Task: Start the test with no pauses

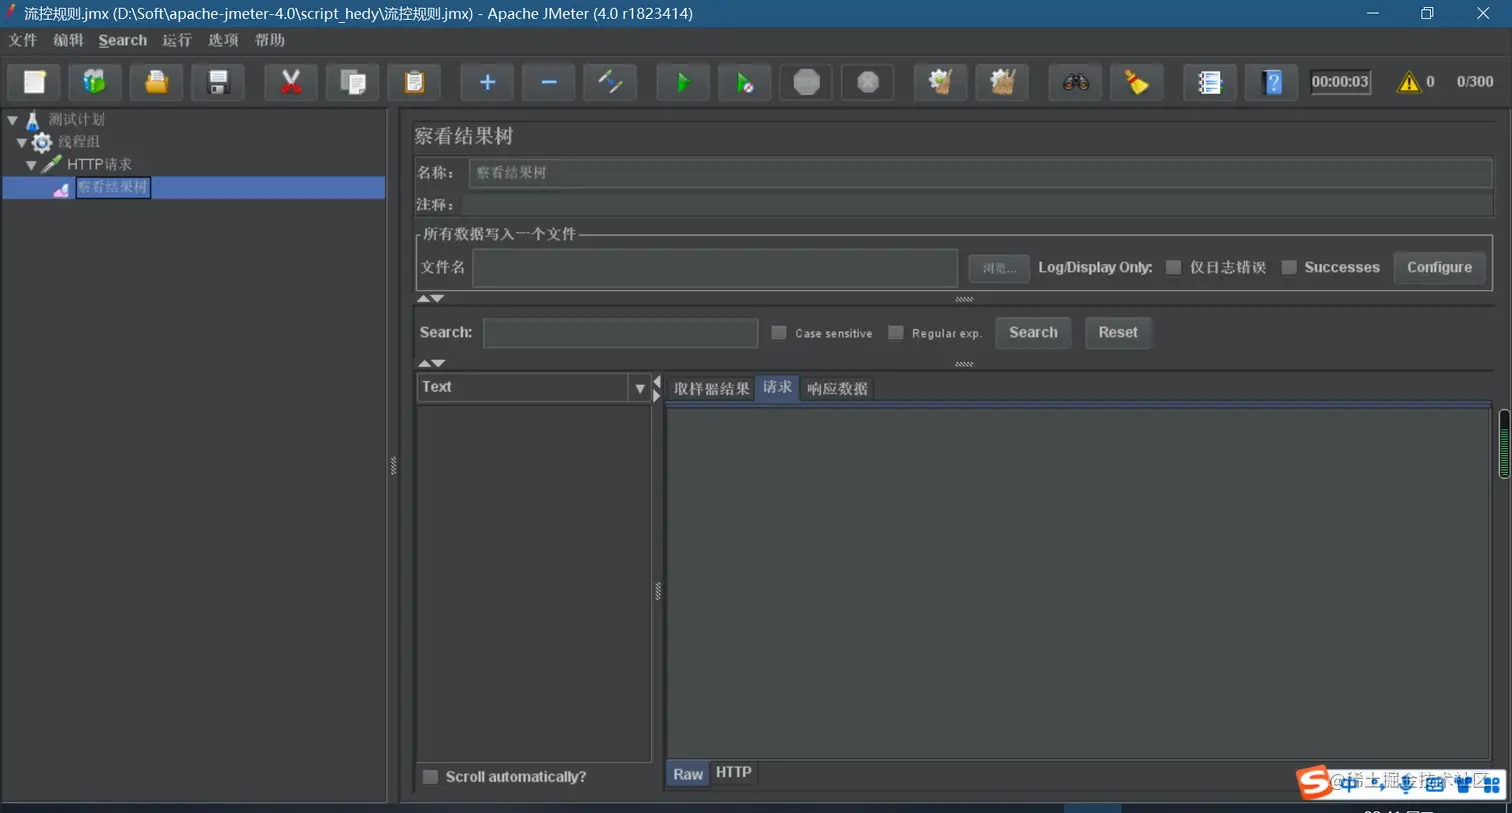Action: (745, 82)
